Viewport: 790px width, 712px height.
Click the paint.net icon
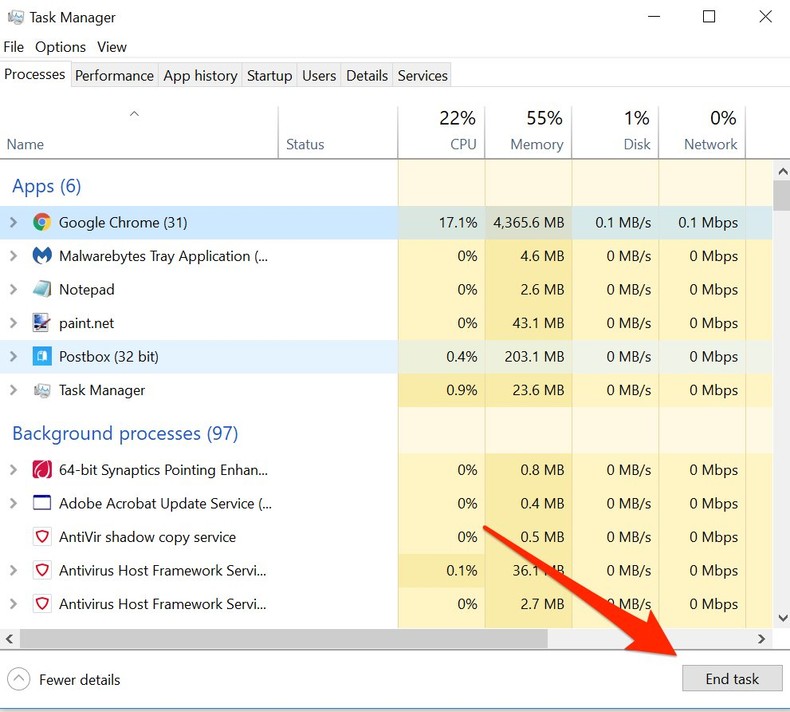42,323
